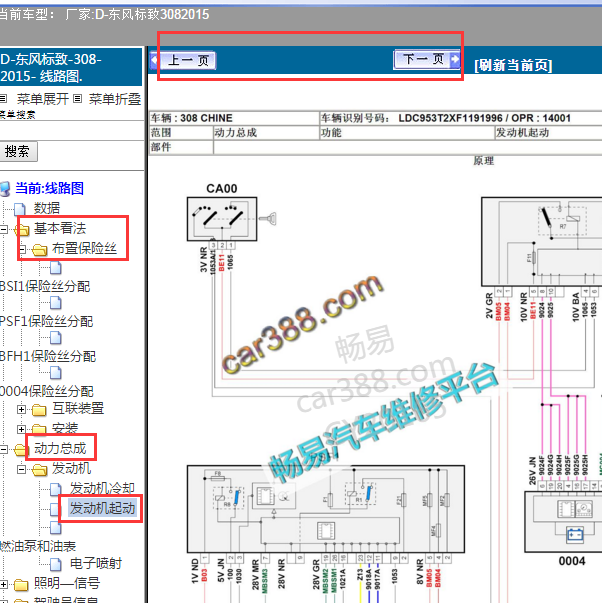Viewport: 602px width, 603px height.
Task: Click the document icon beside 电子喷射
Action: [x=56, y=564]
